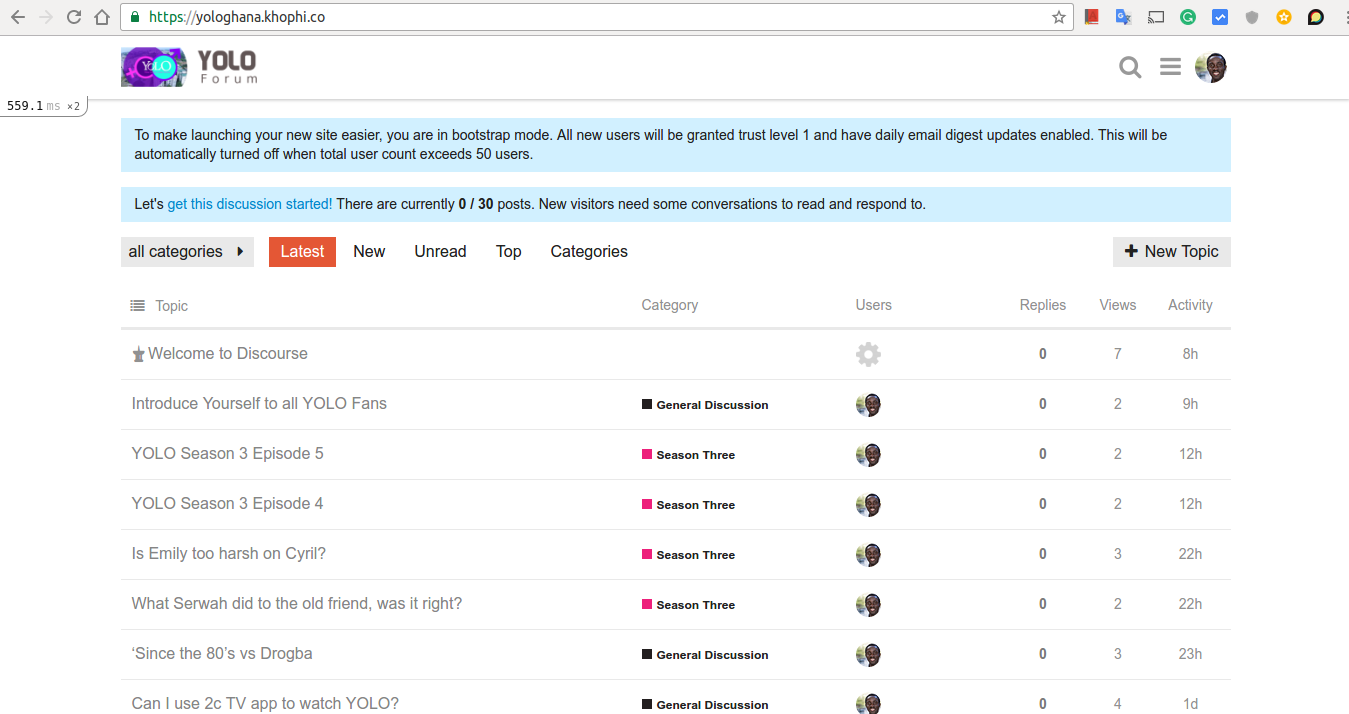Follow the 'get this discussion started!' link
This screenshot has height=714, width=1349.
point(249,204)
